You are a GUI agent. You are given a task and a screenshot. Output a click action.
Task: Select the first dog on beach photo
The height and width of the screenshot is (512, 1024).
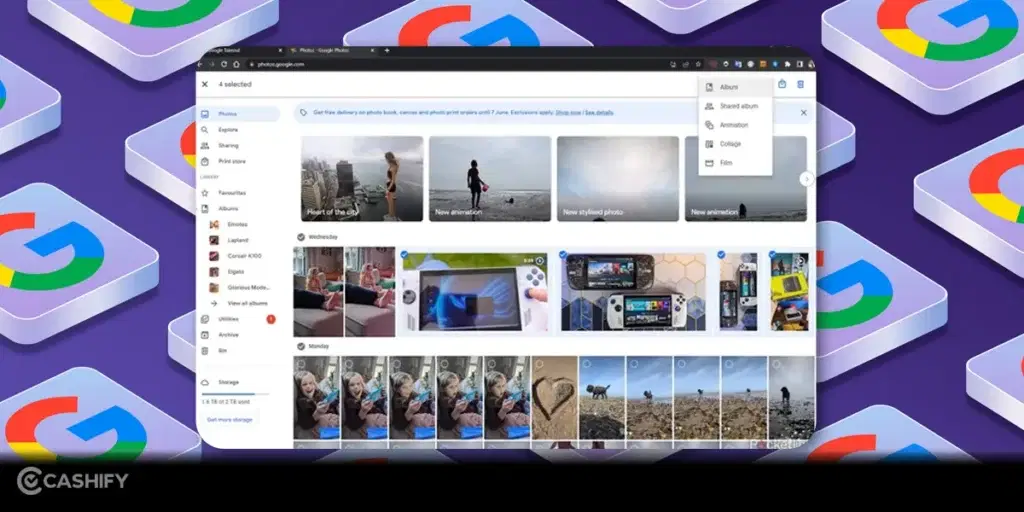tap(585, 364)
